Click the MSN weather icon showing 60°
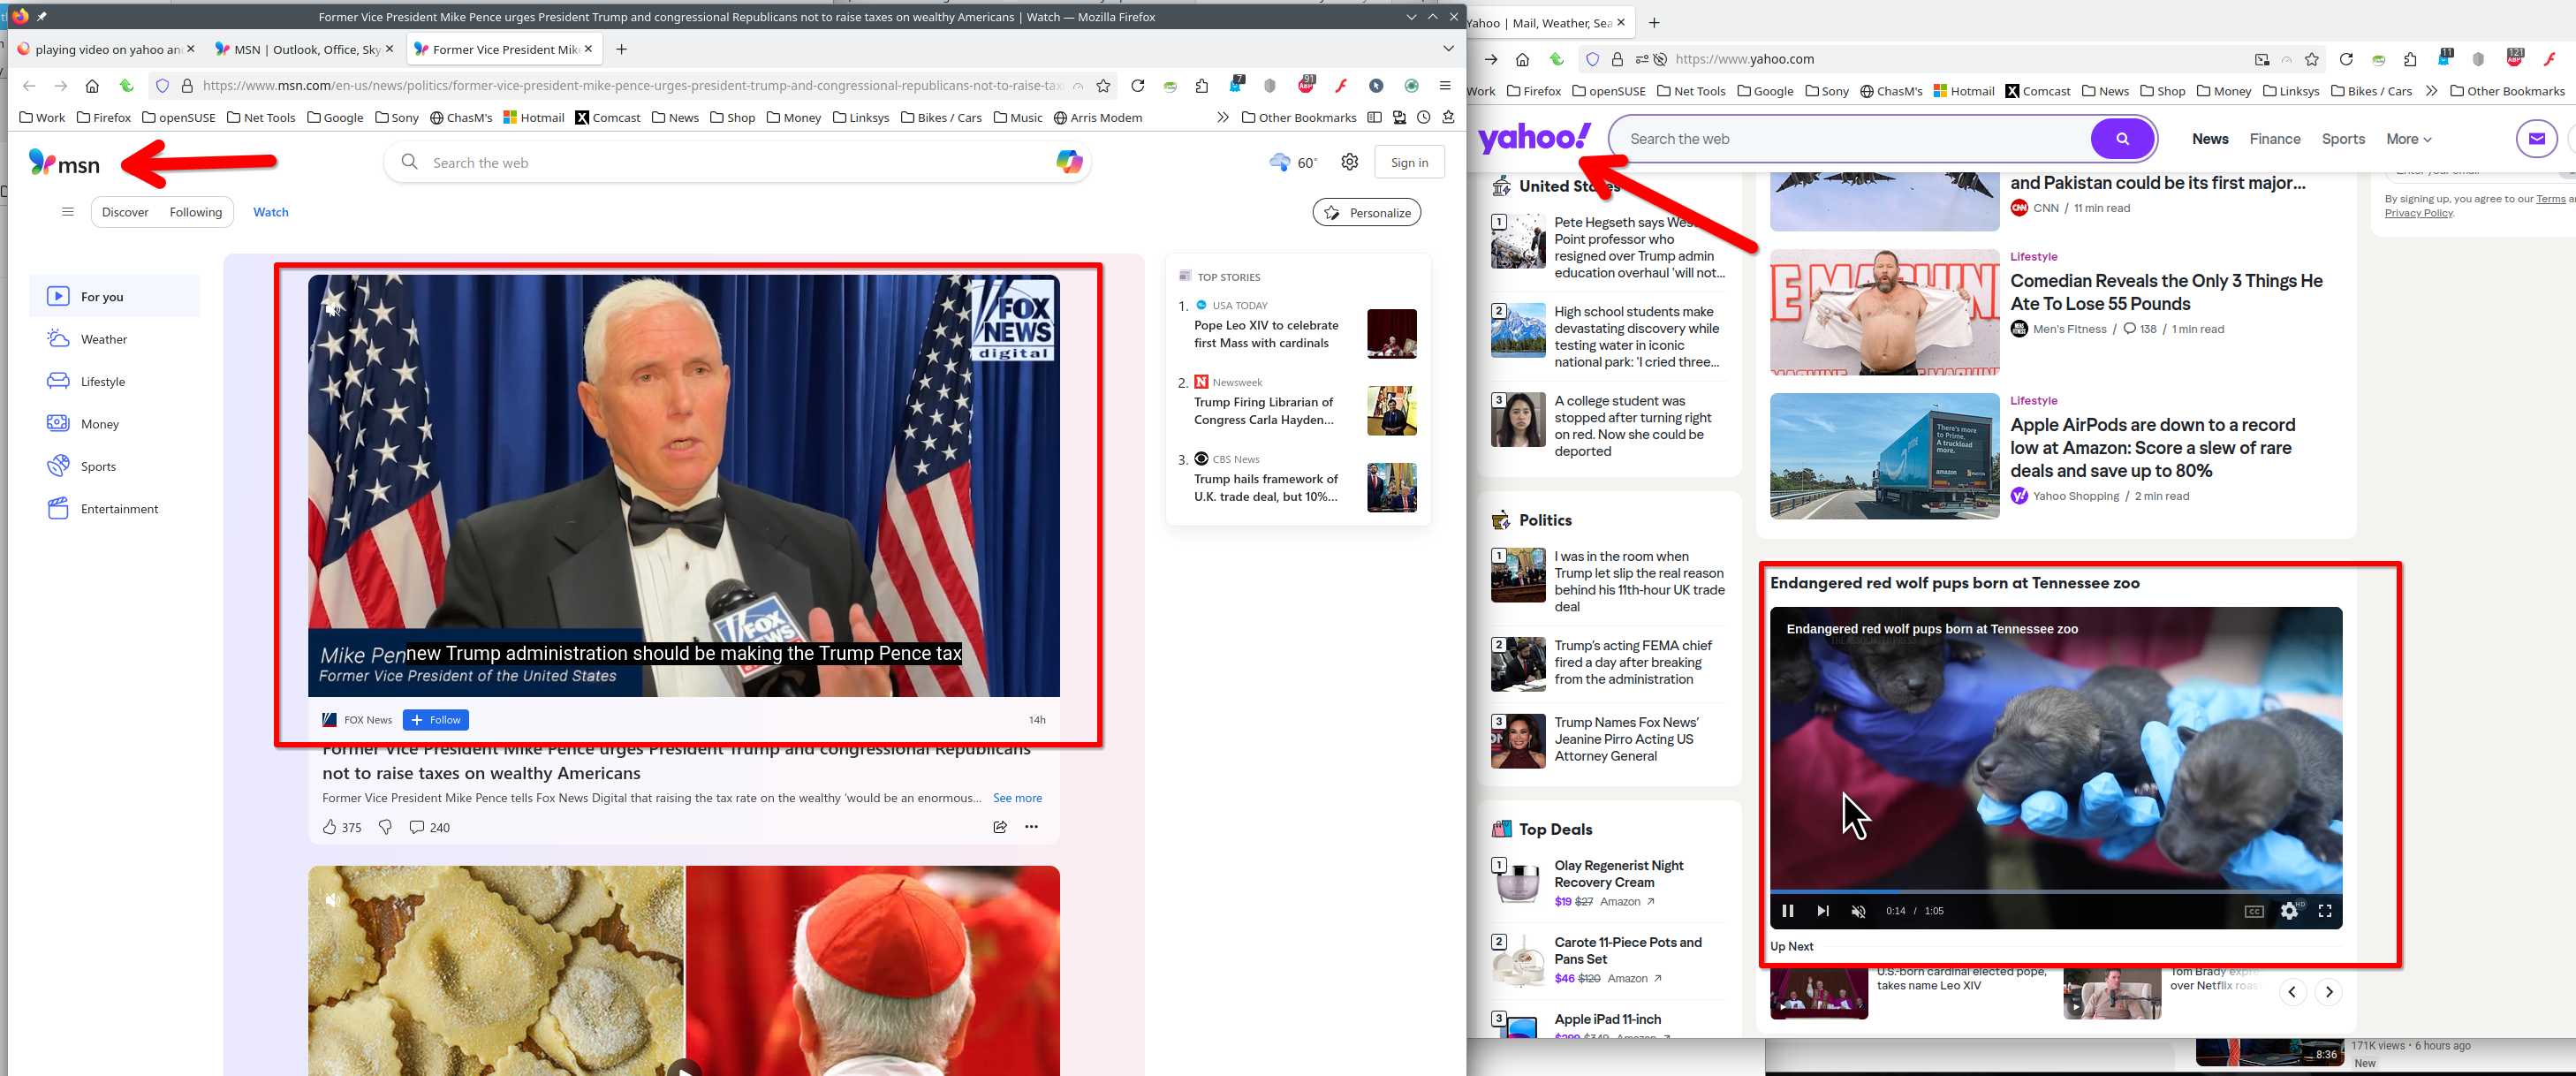Image resolution: width=2576 pixels, height=1076 pixels. 1279,162
